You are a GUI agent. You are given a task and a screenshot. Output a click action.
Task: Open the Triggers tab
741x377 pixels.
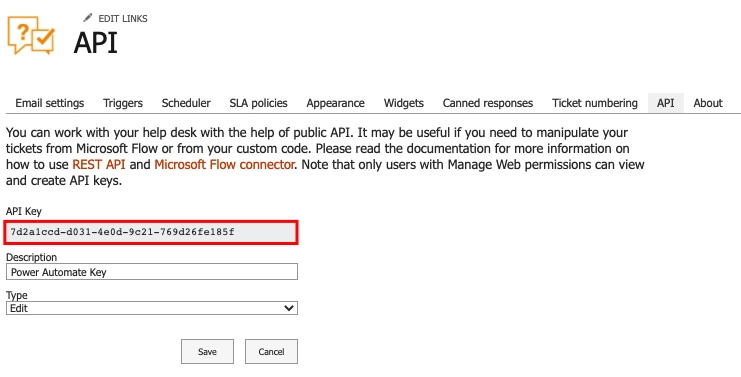[x=123, y=103]
